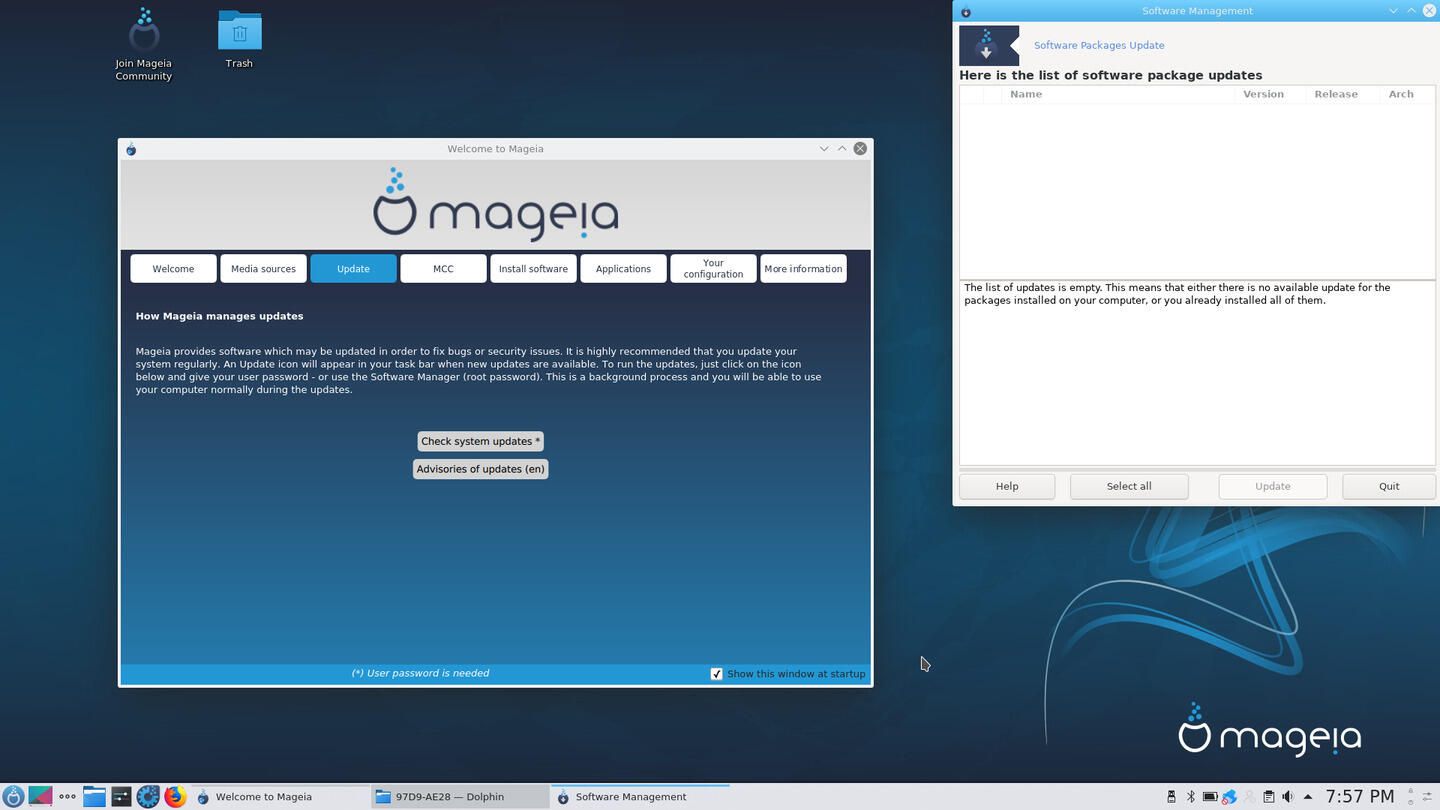1440x810 pixels.
Task: Sort package list by Version column
Action: [x=1271, y=94]
